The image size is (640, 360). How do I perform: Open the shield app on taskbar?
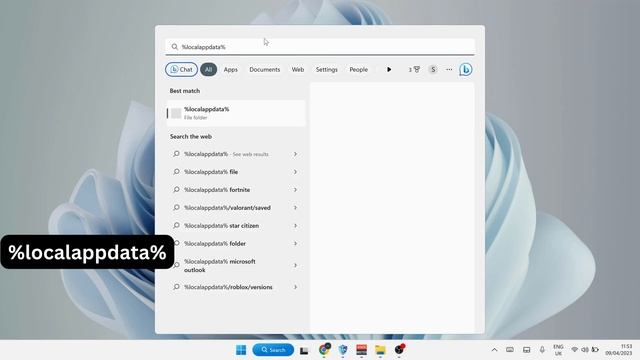pyautogui.click(x=343, y=350)
